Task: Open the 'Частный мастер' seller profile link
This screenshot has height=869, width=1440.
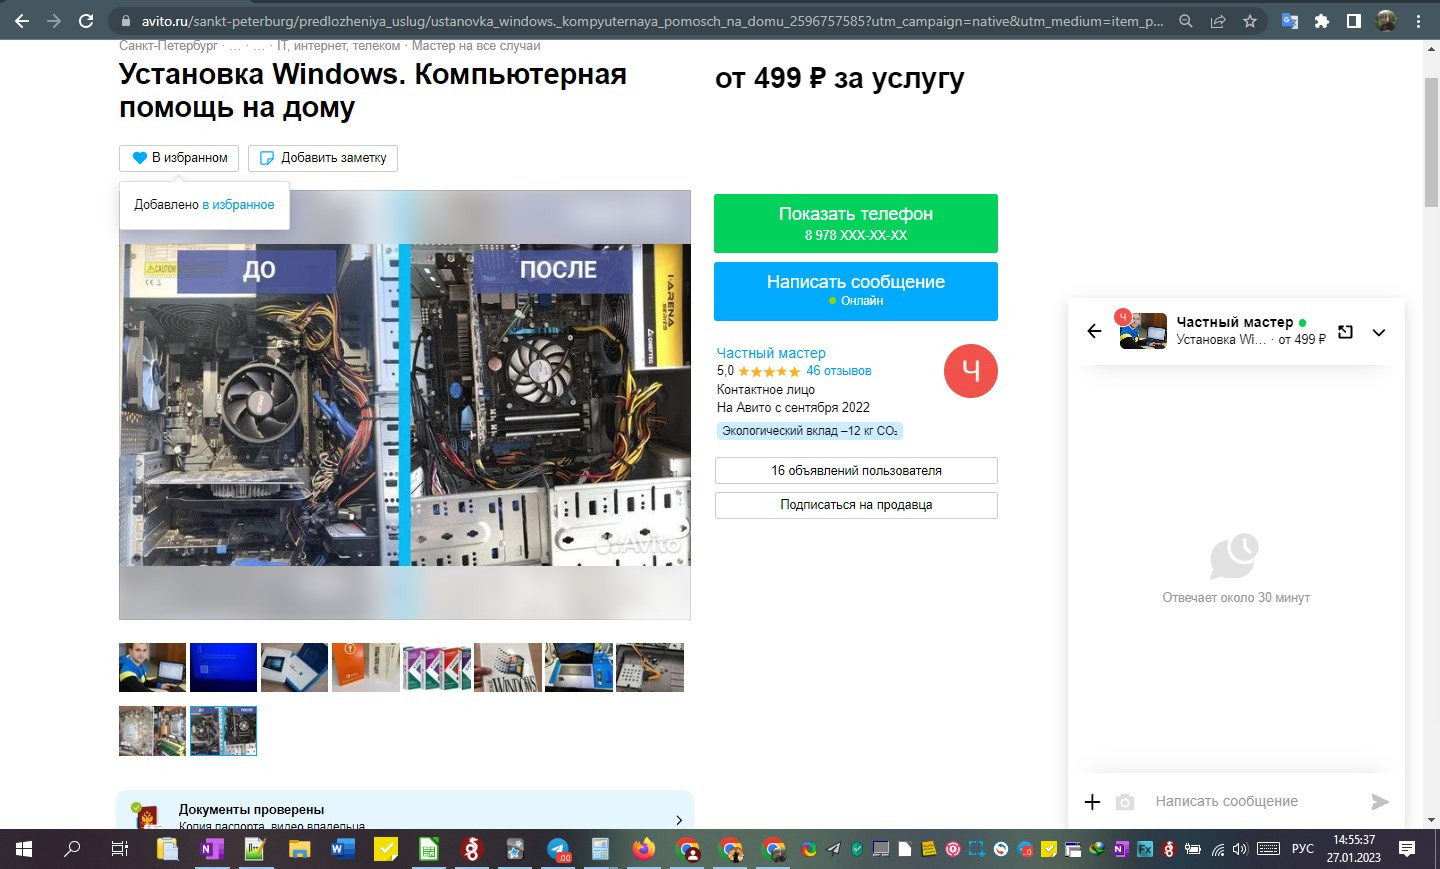Action: (x=771, y=353)
